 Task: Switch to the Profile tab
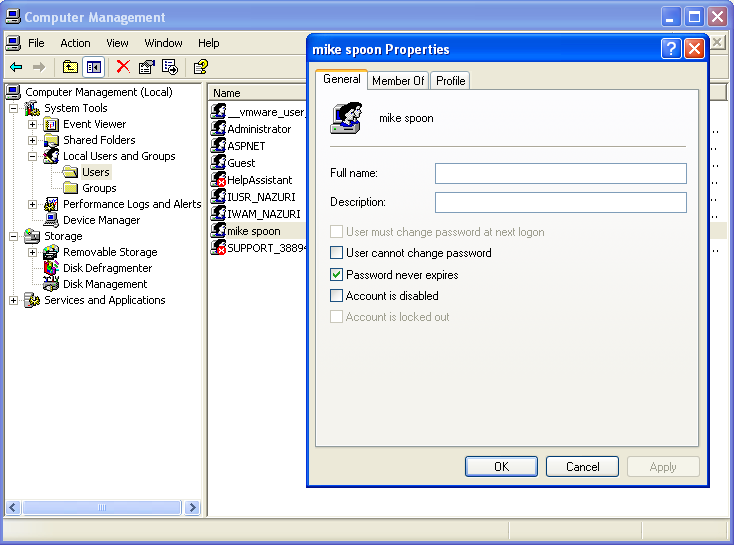(450, 81)
